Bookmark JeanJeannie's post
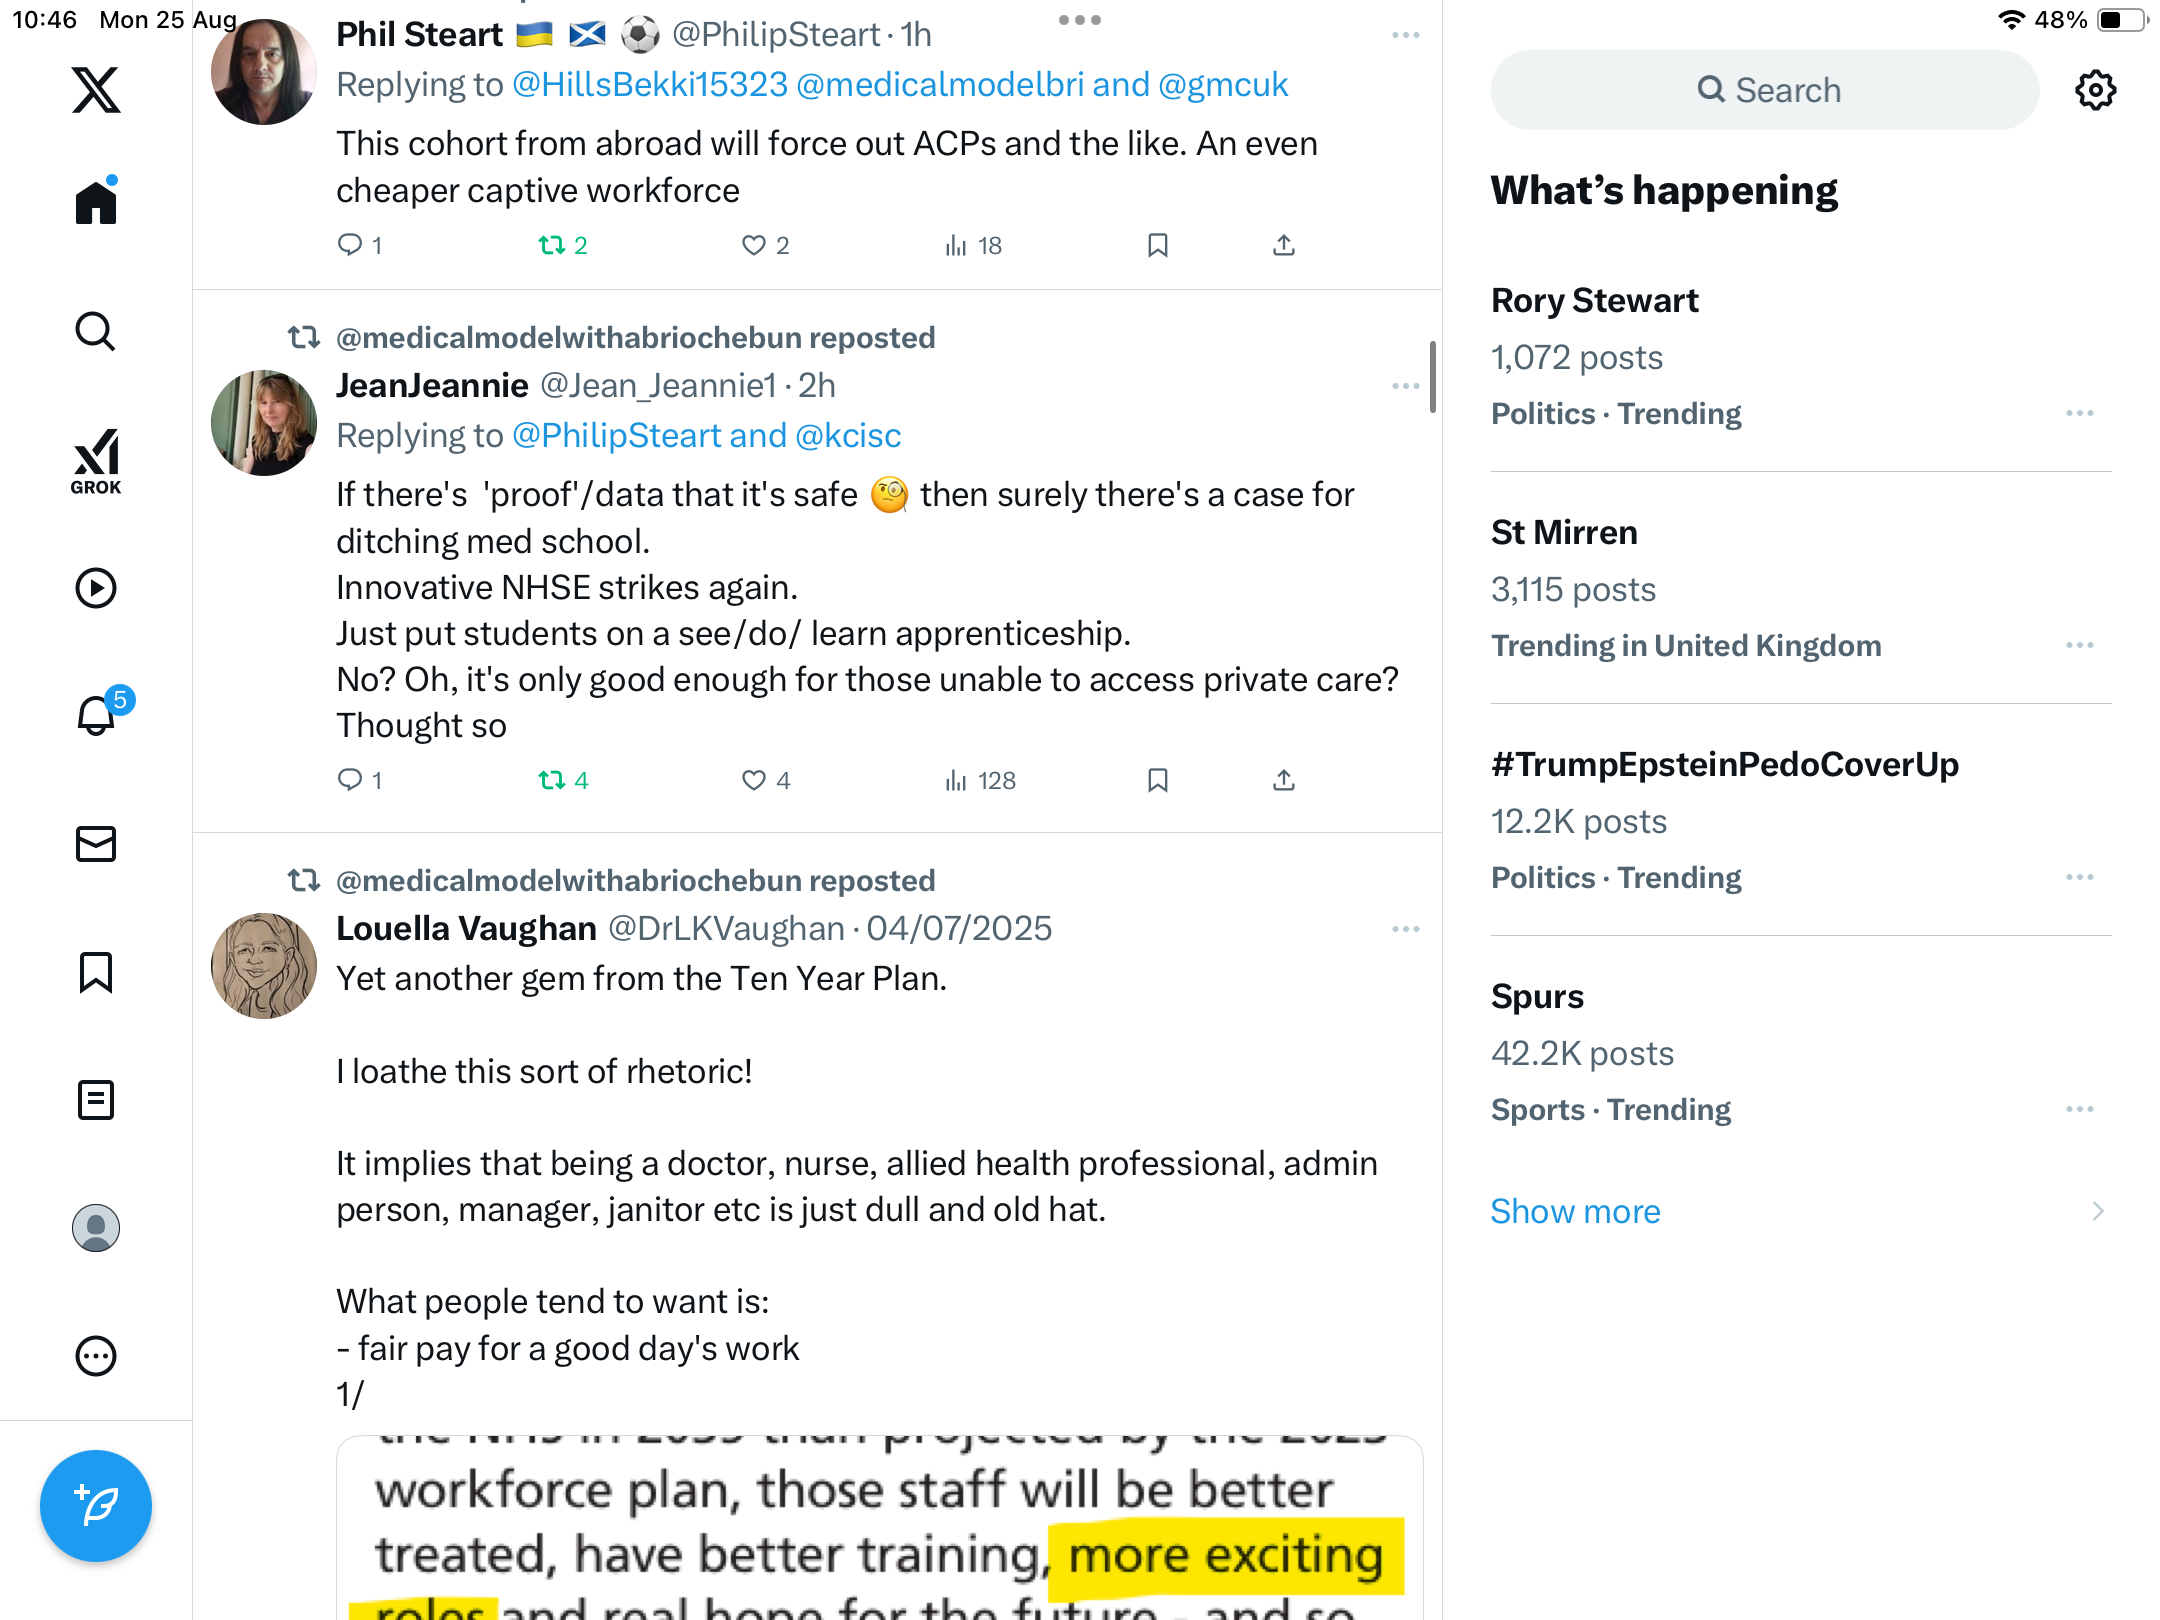Image resolution: width=2160 pixels, height=1620 pixels. click(x=1157, y=780)
